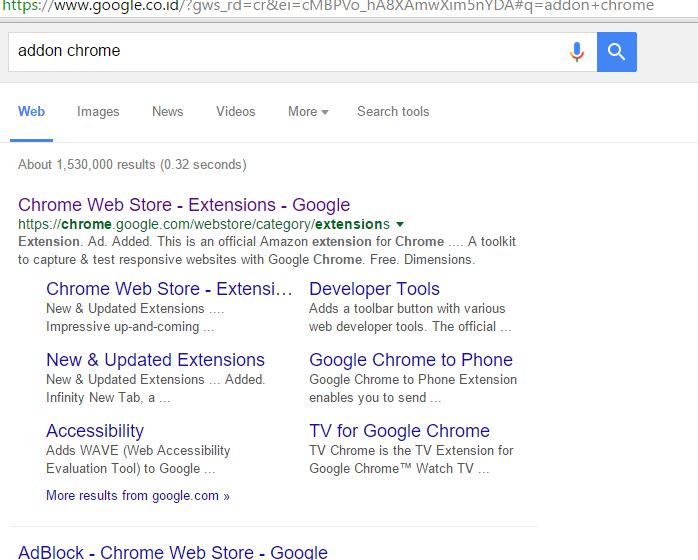Open Search tools options
Screen dimensions: 698x560
click(x=393, y=112)
